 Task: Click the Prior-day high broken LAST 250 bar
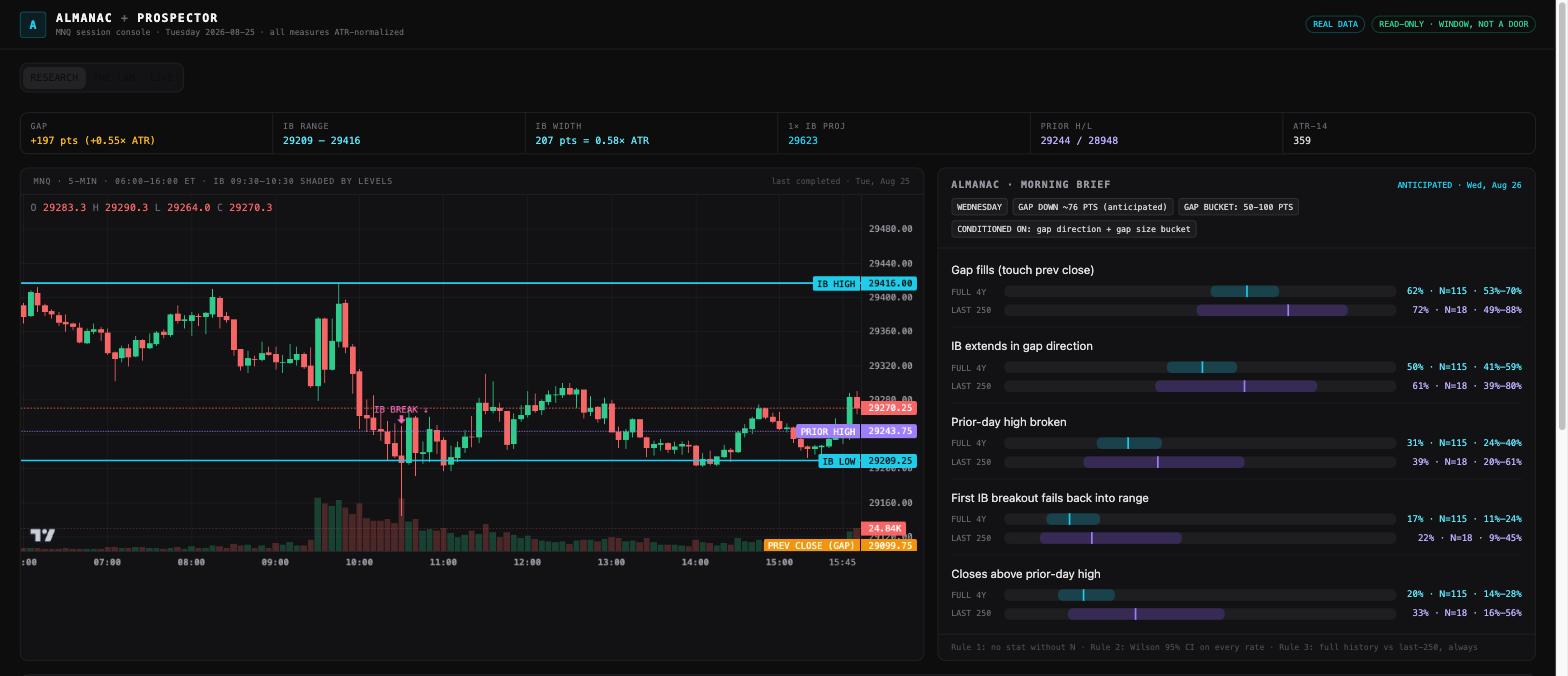[1200, 462]
